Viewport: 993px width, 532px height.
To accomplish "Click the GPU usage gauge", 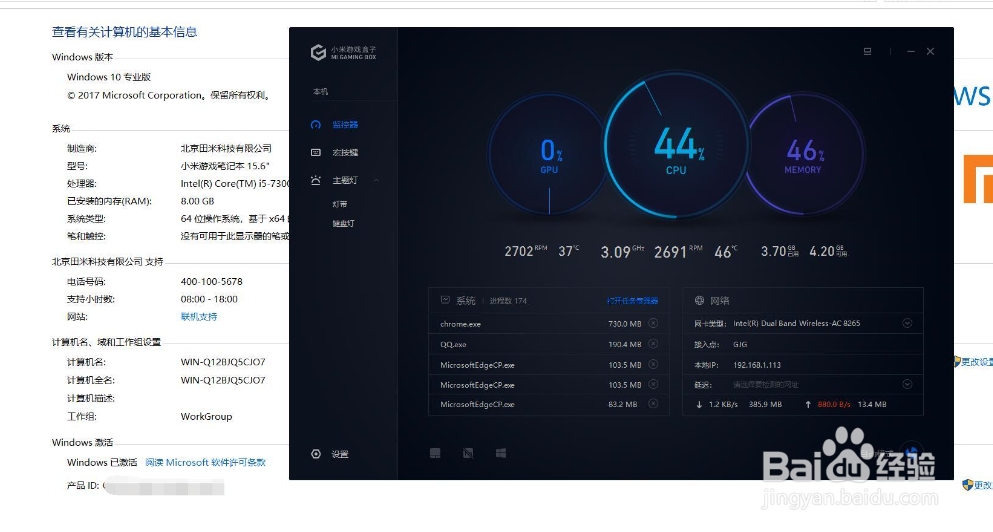I will coord(548,155).
